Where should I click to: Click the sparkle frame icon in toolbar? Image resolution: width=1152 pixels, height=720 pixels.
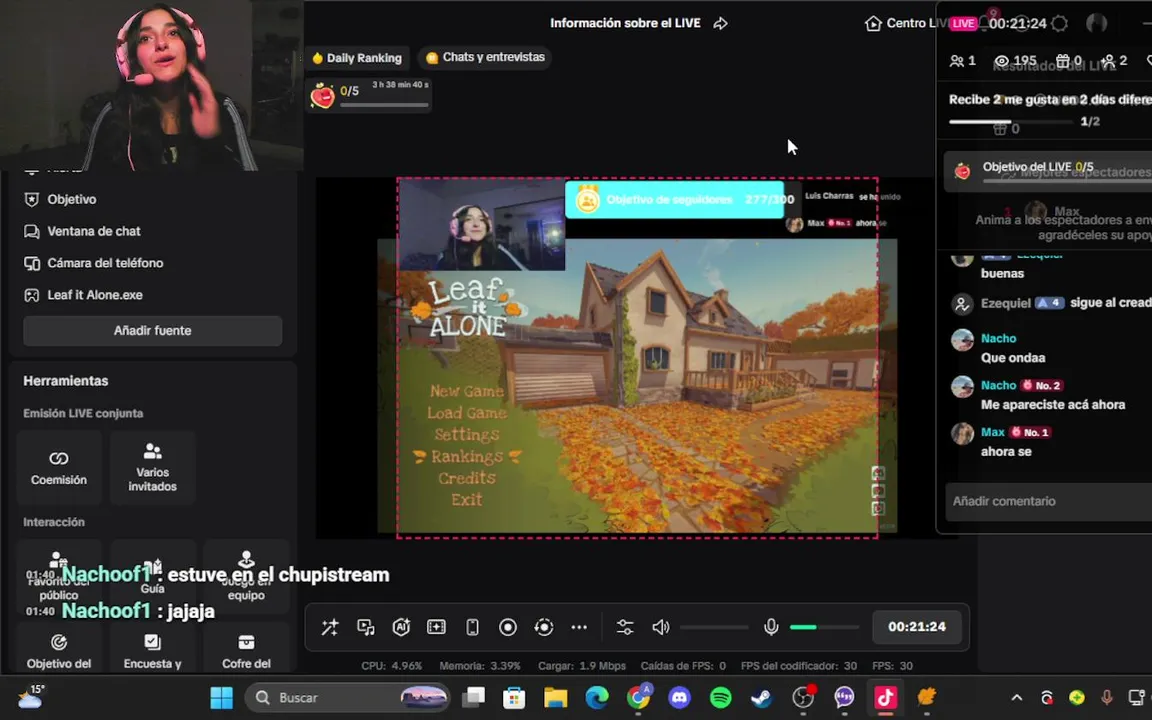[436, 627]
